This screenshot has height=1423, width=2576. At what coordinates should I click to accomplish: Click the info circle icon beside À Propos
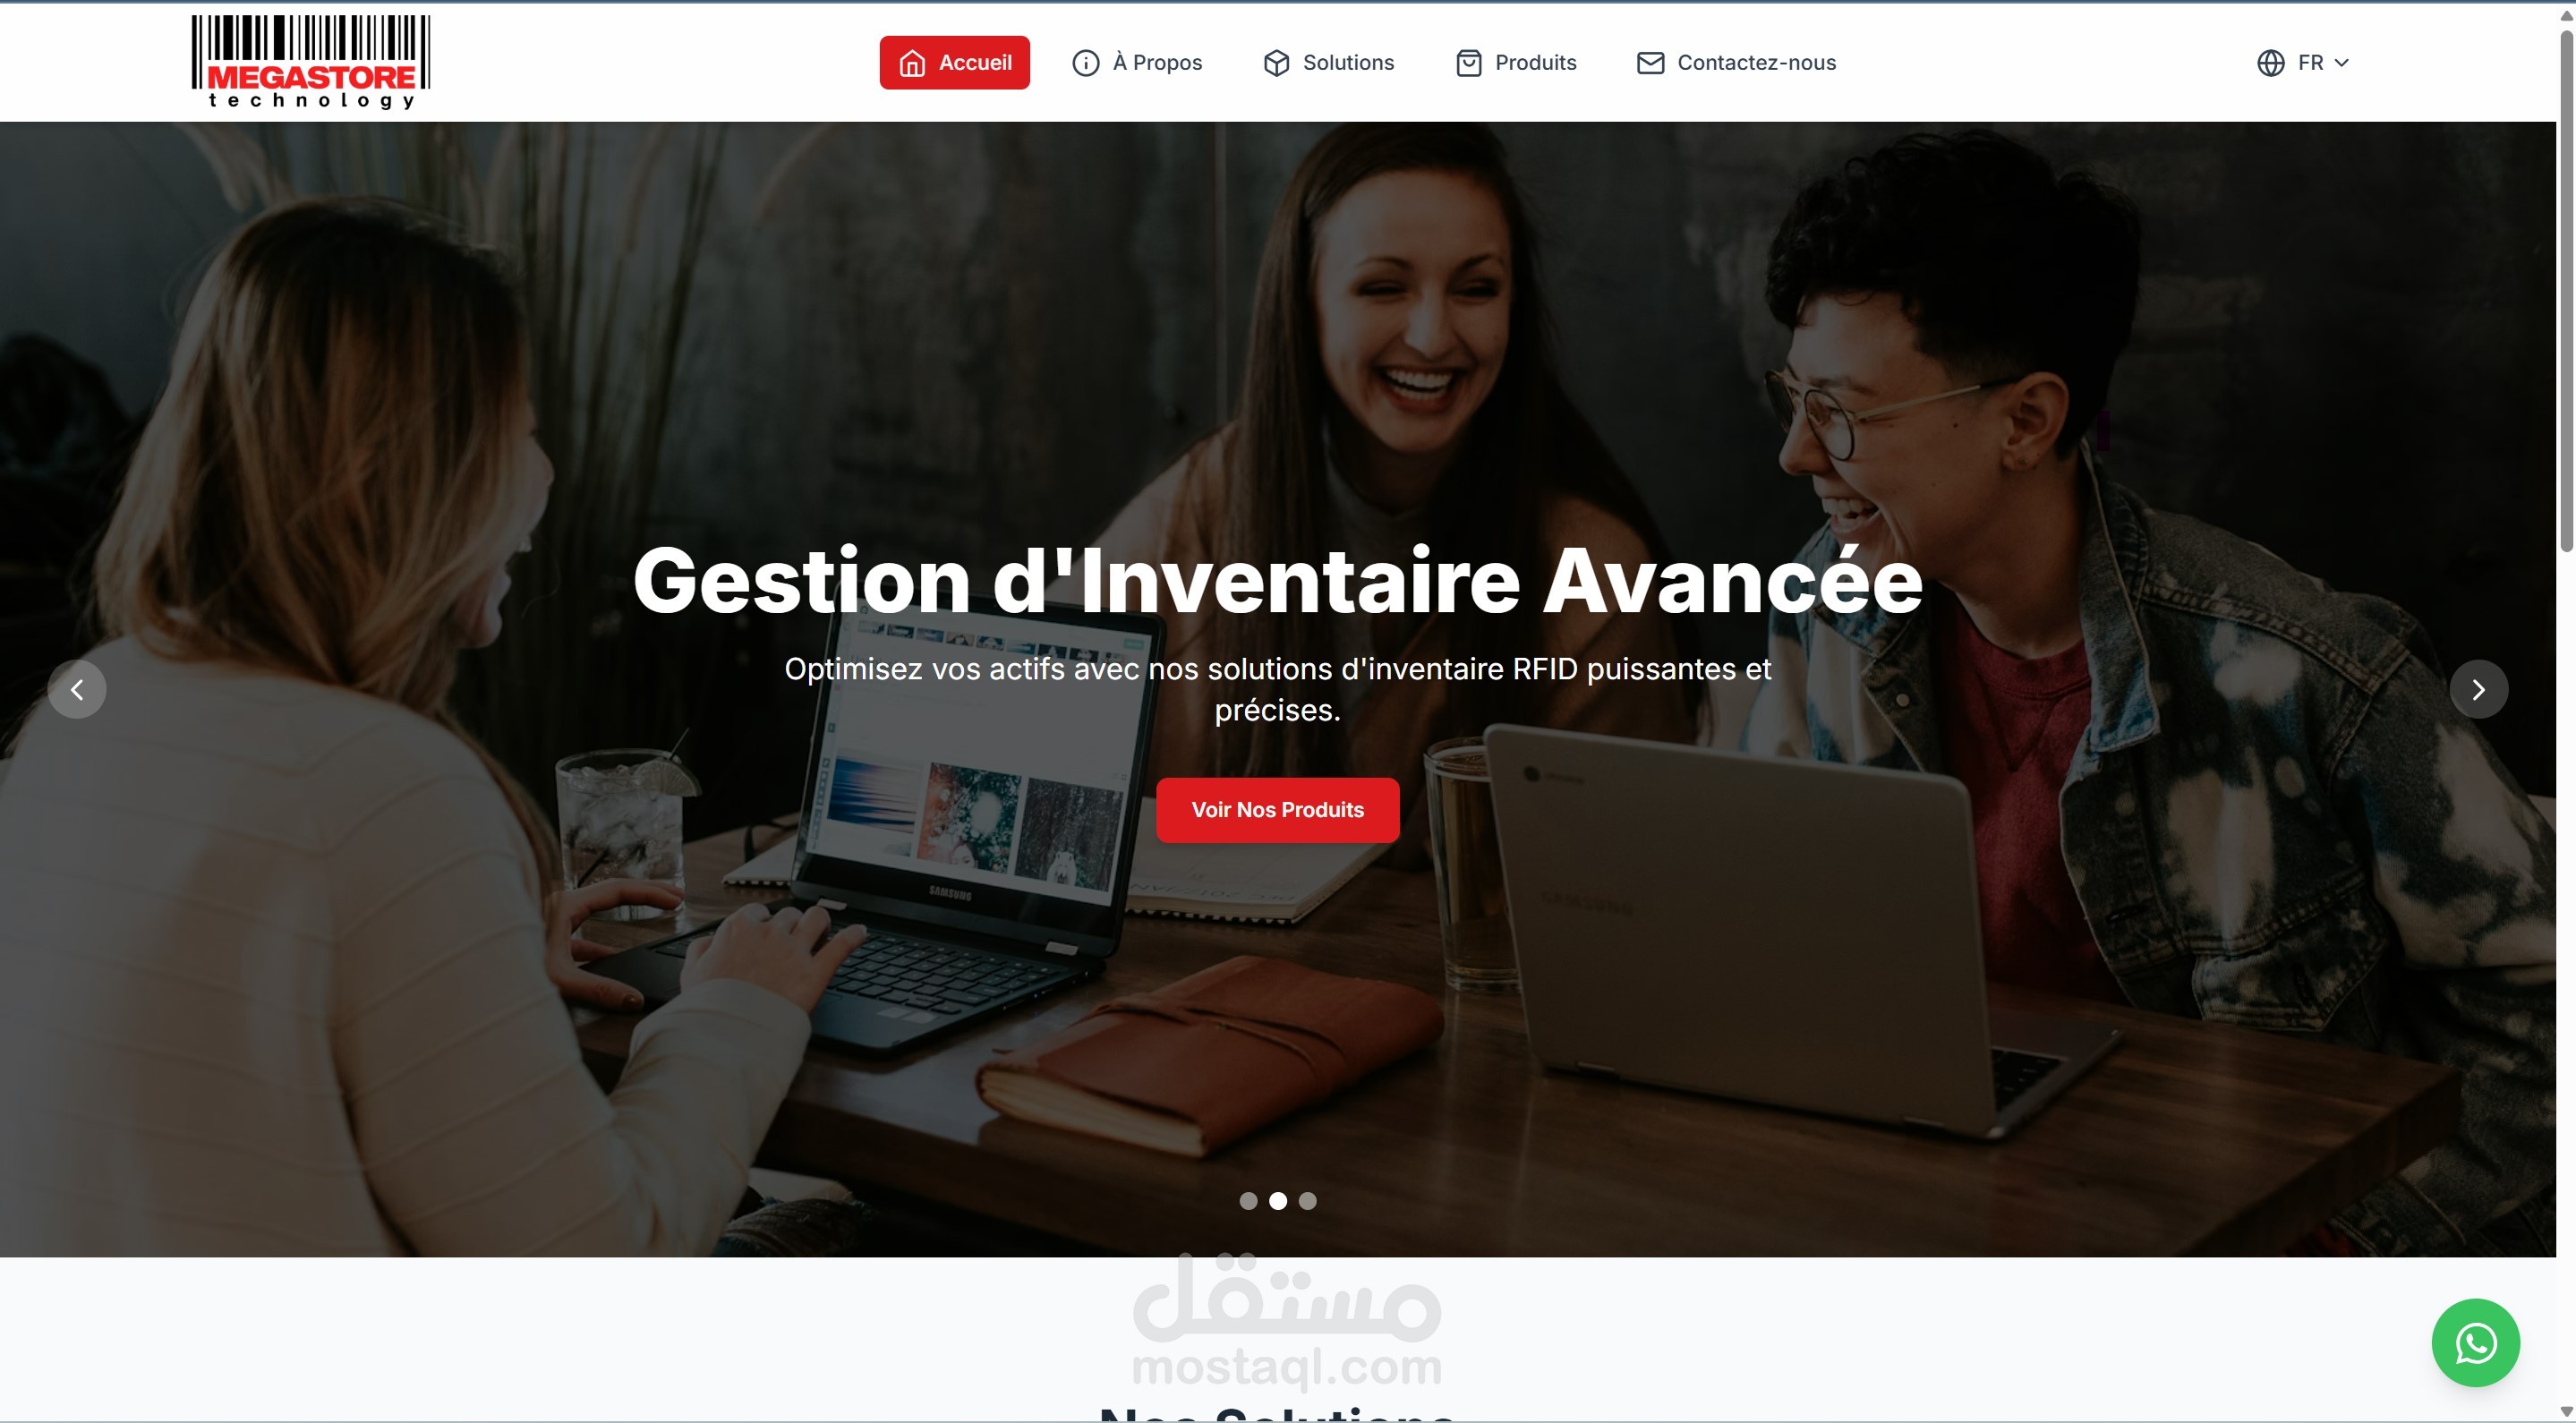1085,63
